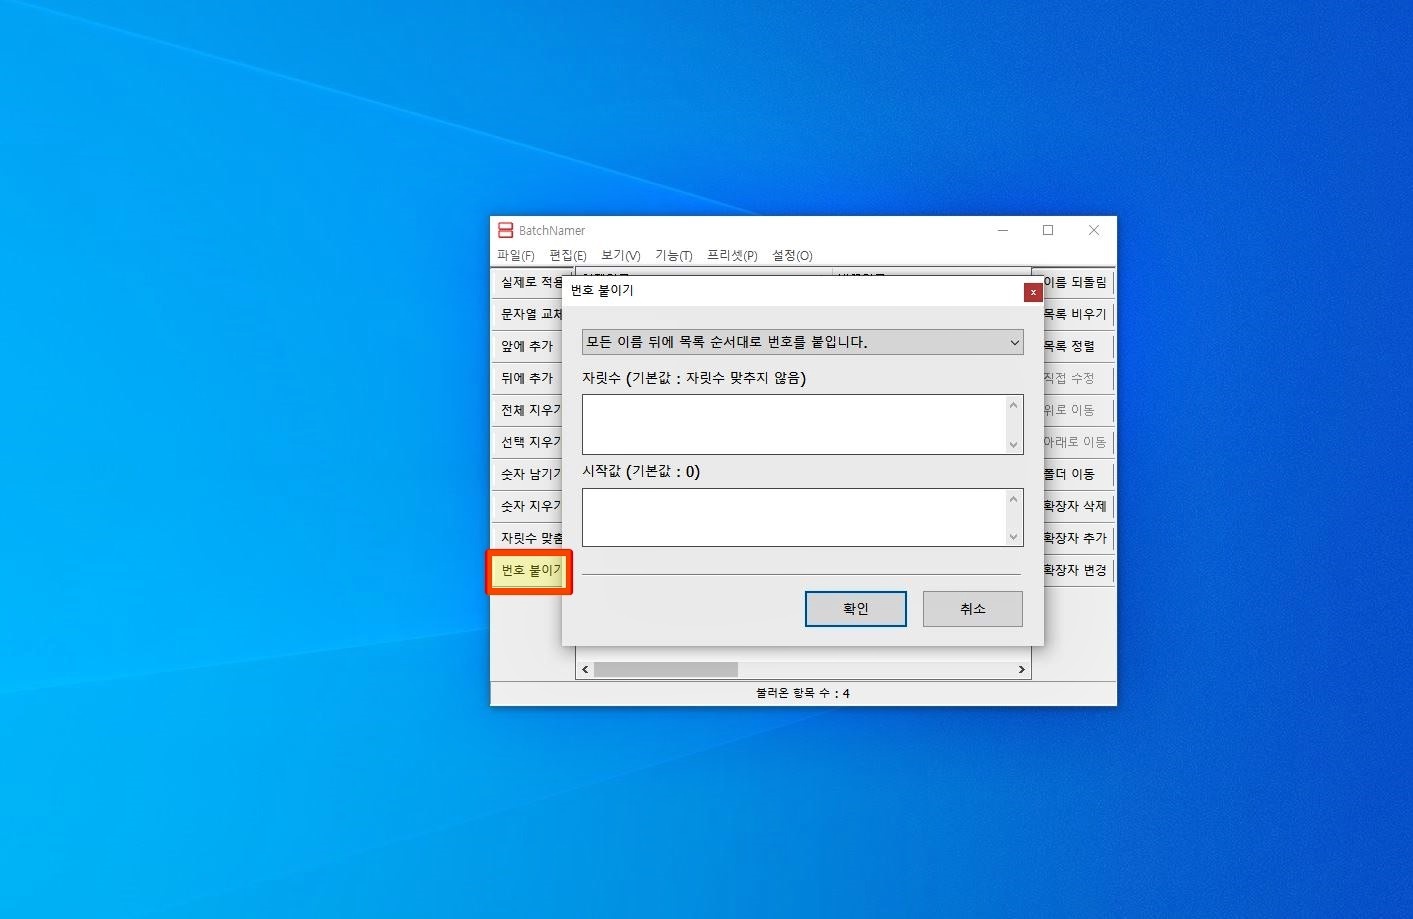Screen dimensions: 1413x919
Task: Click the 번호 붙이기 sidebar button
Action: click(x=529, y=571)
